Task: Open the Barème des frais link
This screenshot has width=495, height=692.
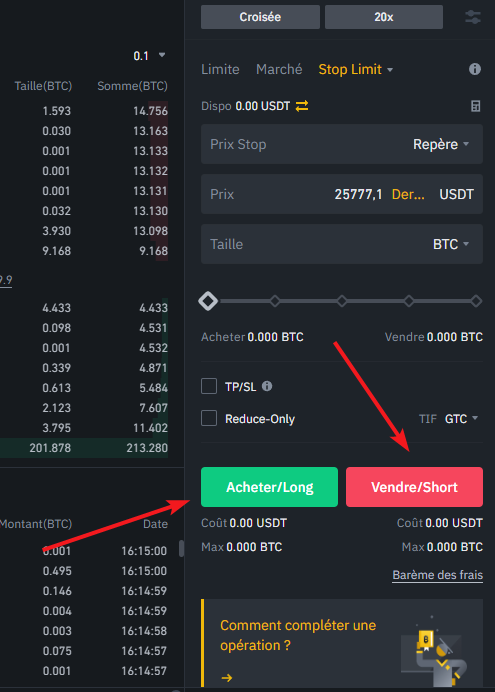Action: [438, 575]
